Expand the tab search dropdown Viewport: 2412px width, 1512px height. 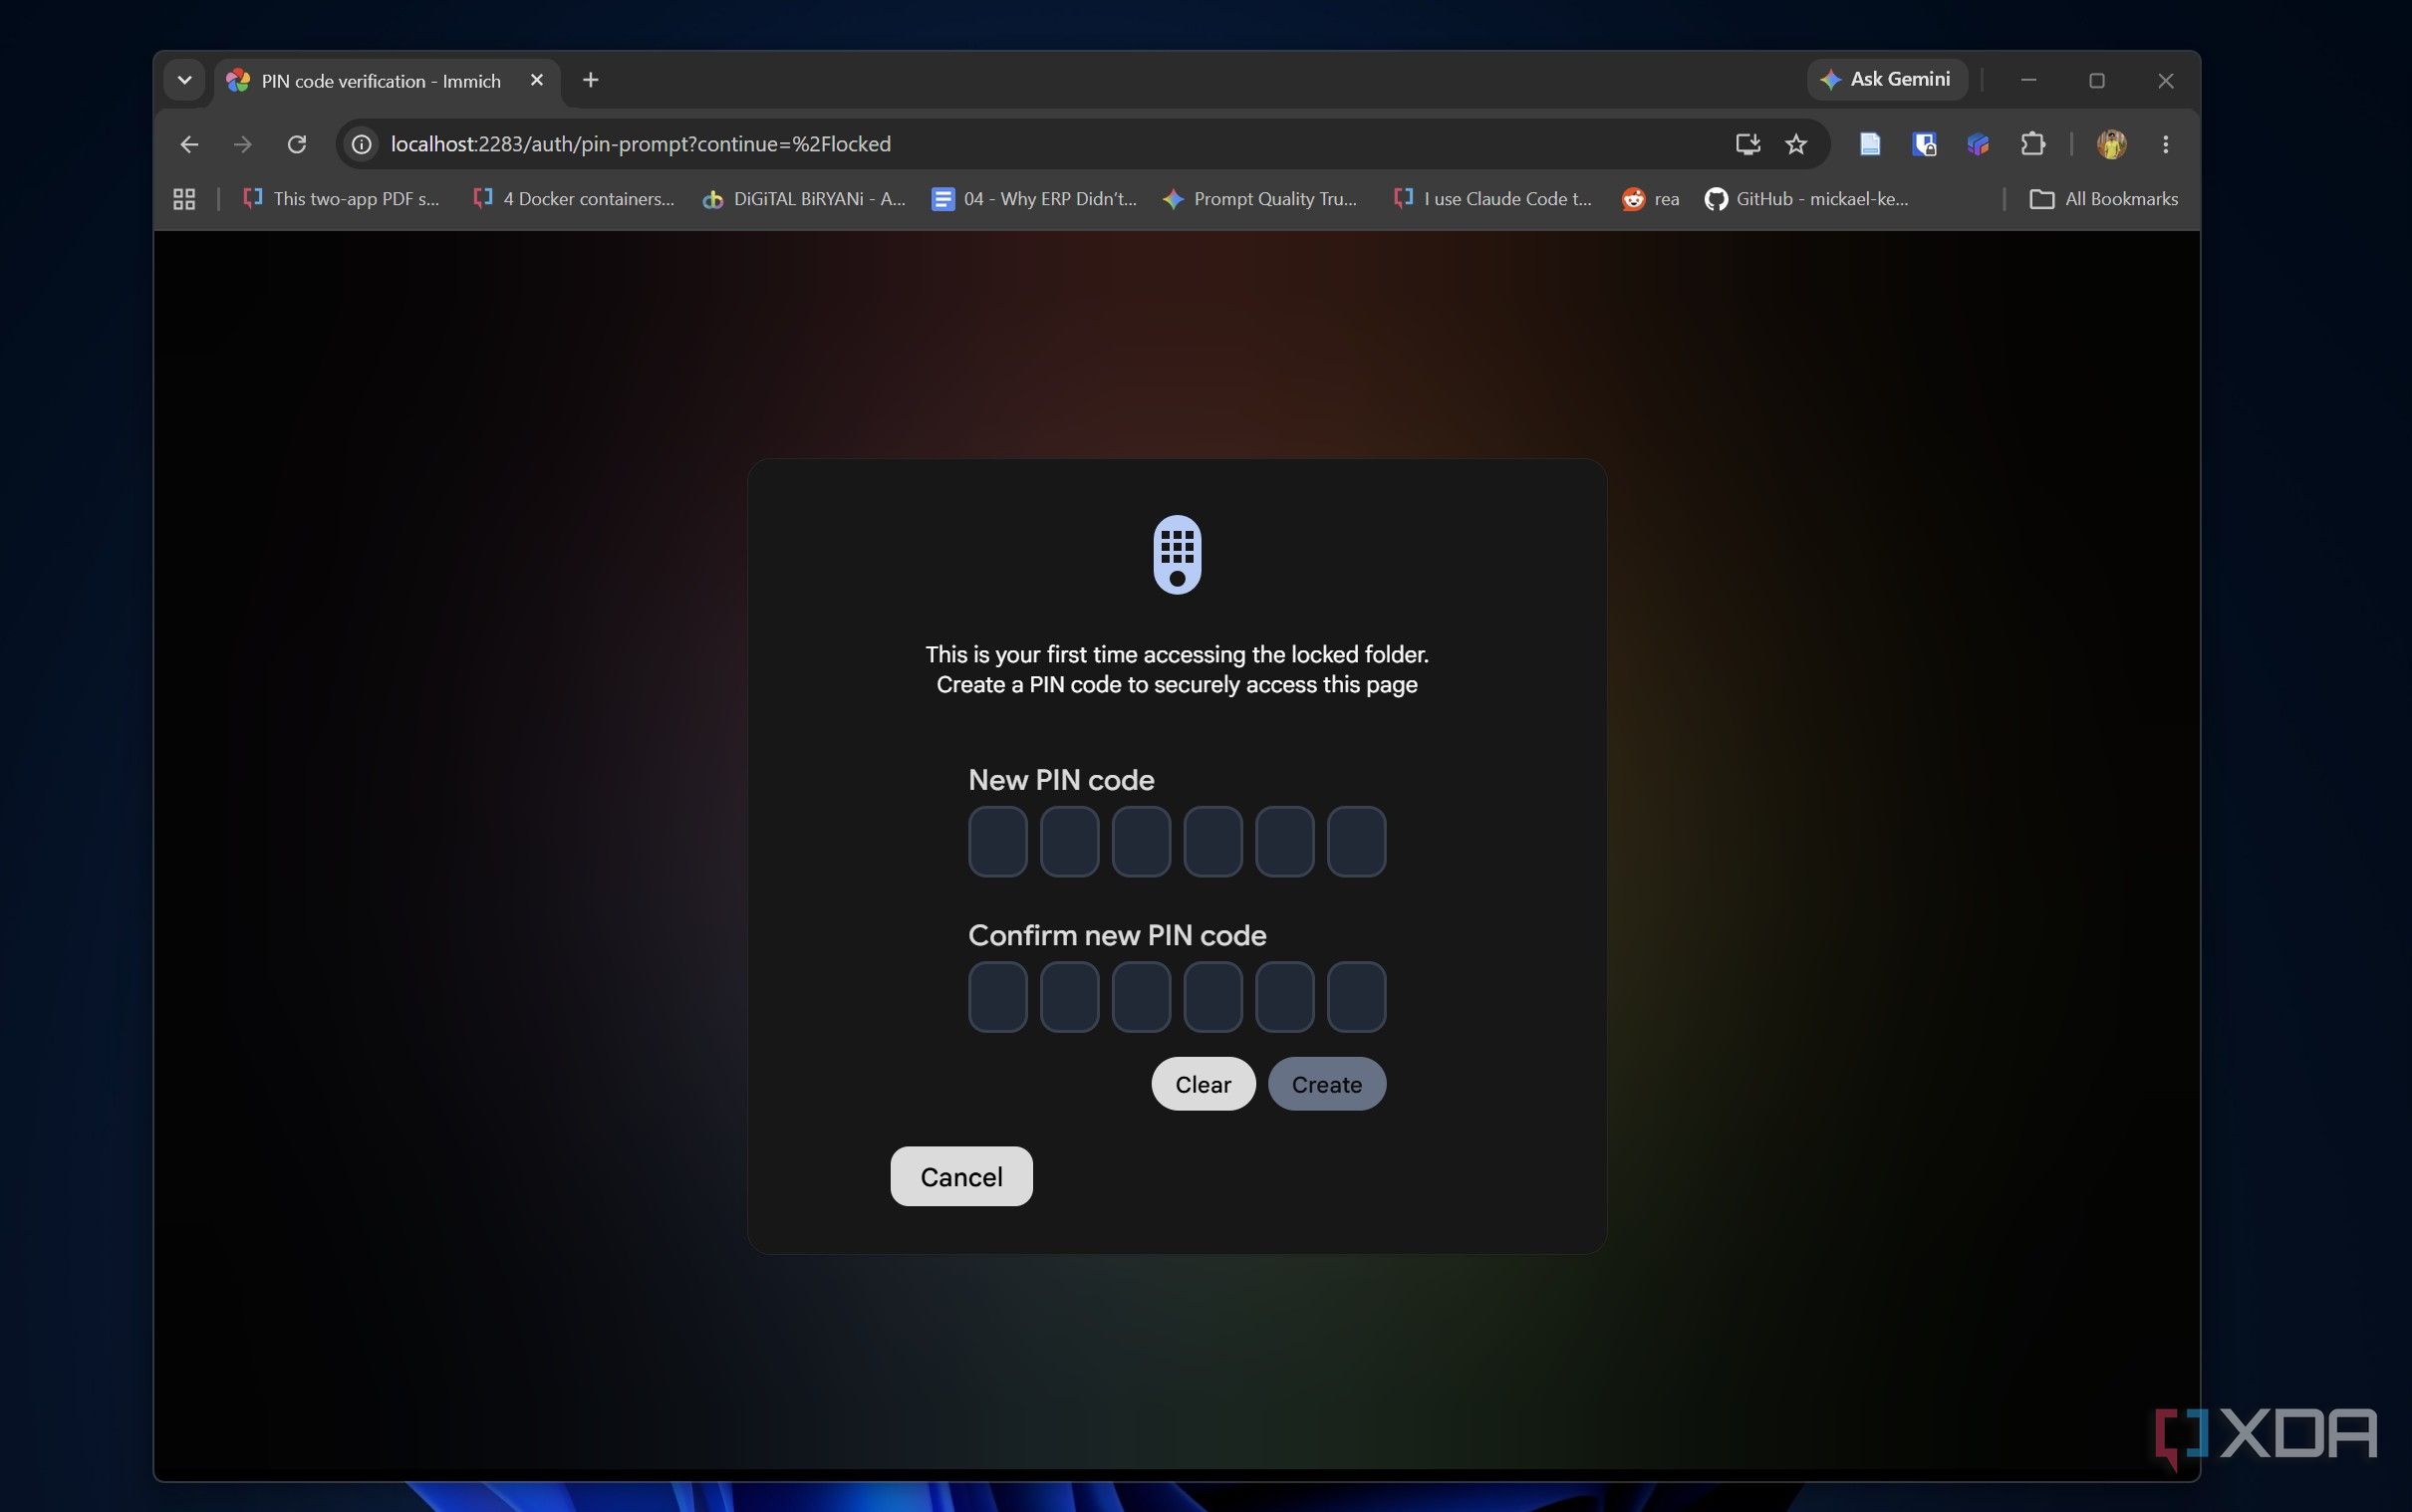(184, 80)
